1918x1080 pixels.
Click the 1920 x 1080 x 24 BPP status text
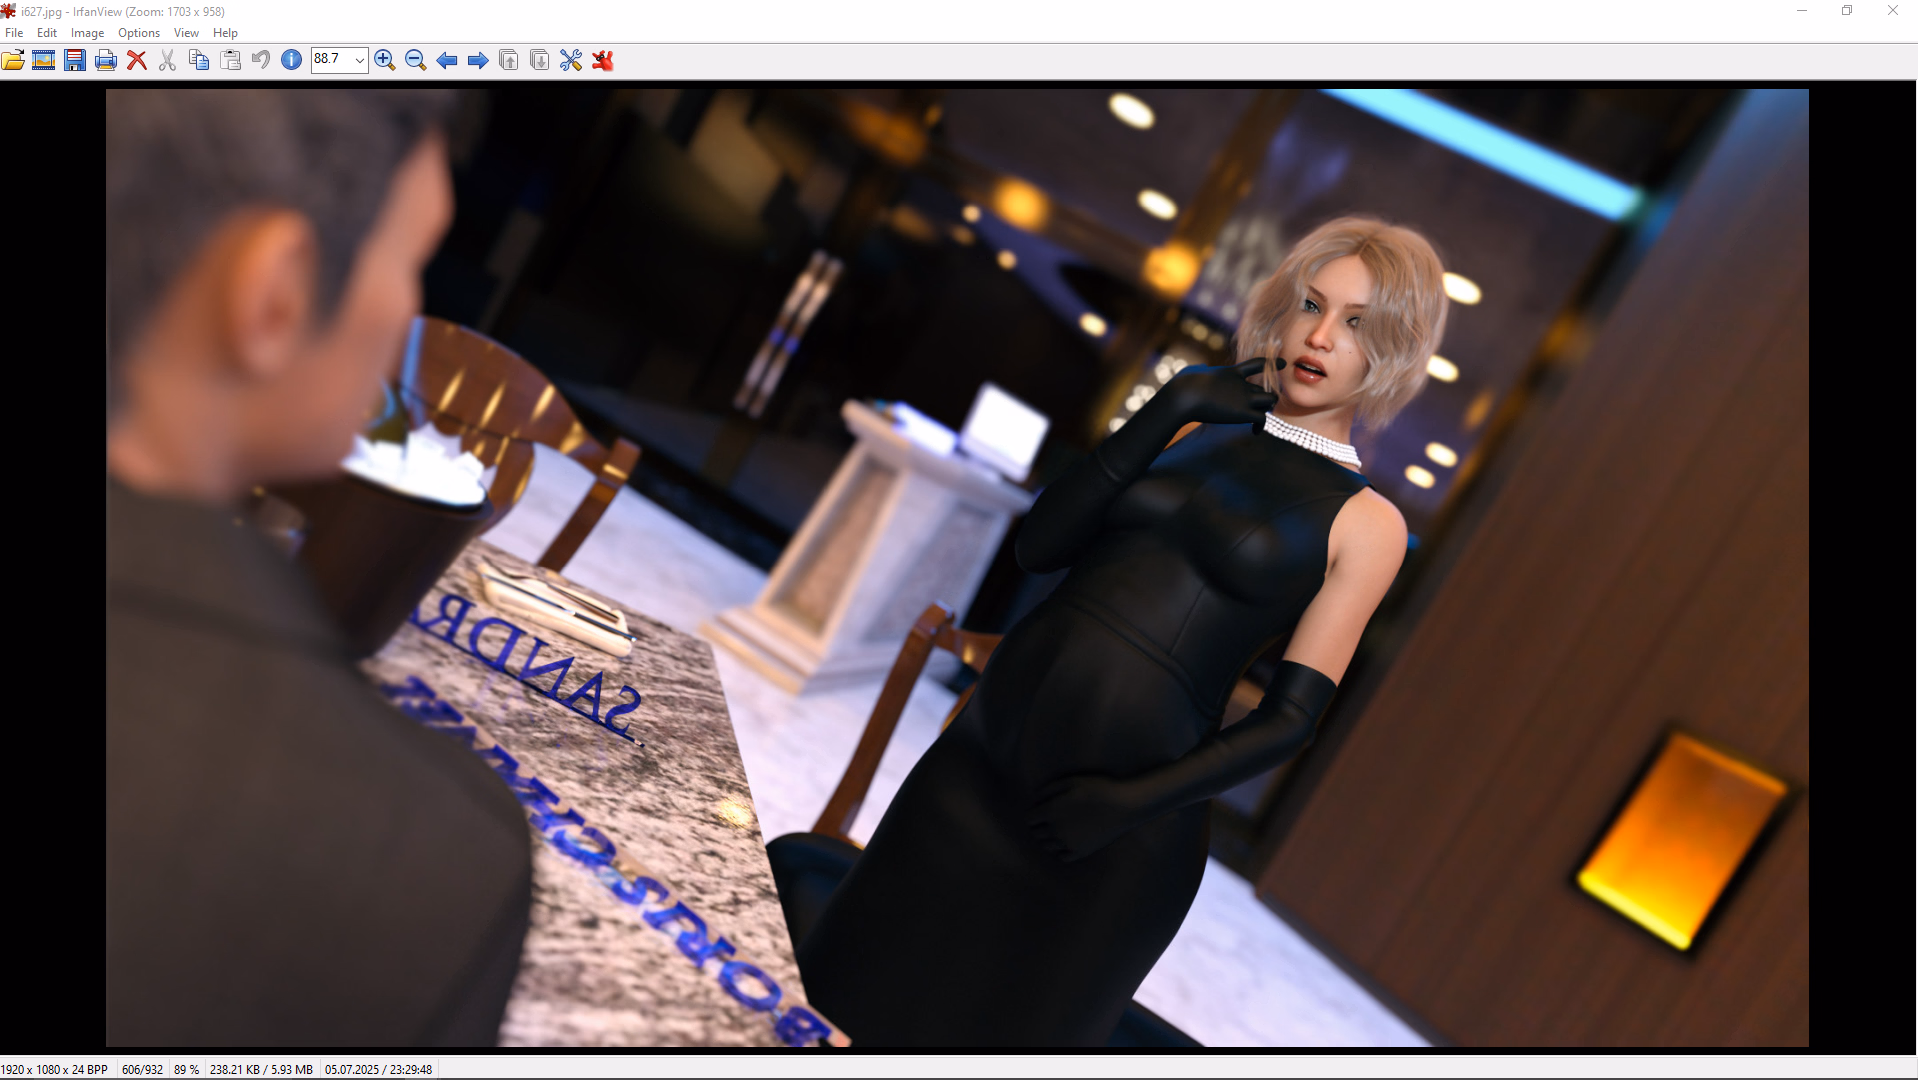pyautogui.click(x=55, y=1070)
